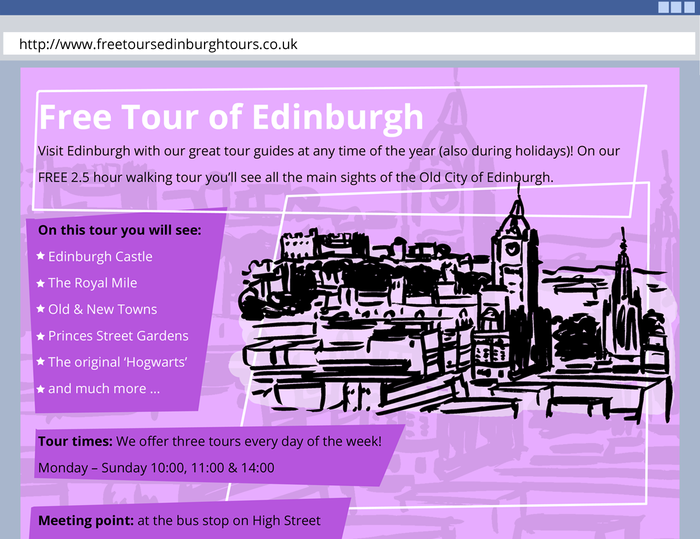Select the star icon next to Old & New Towns
The width and height of the screenshot is (700, 539).
(41, 310)
